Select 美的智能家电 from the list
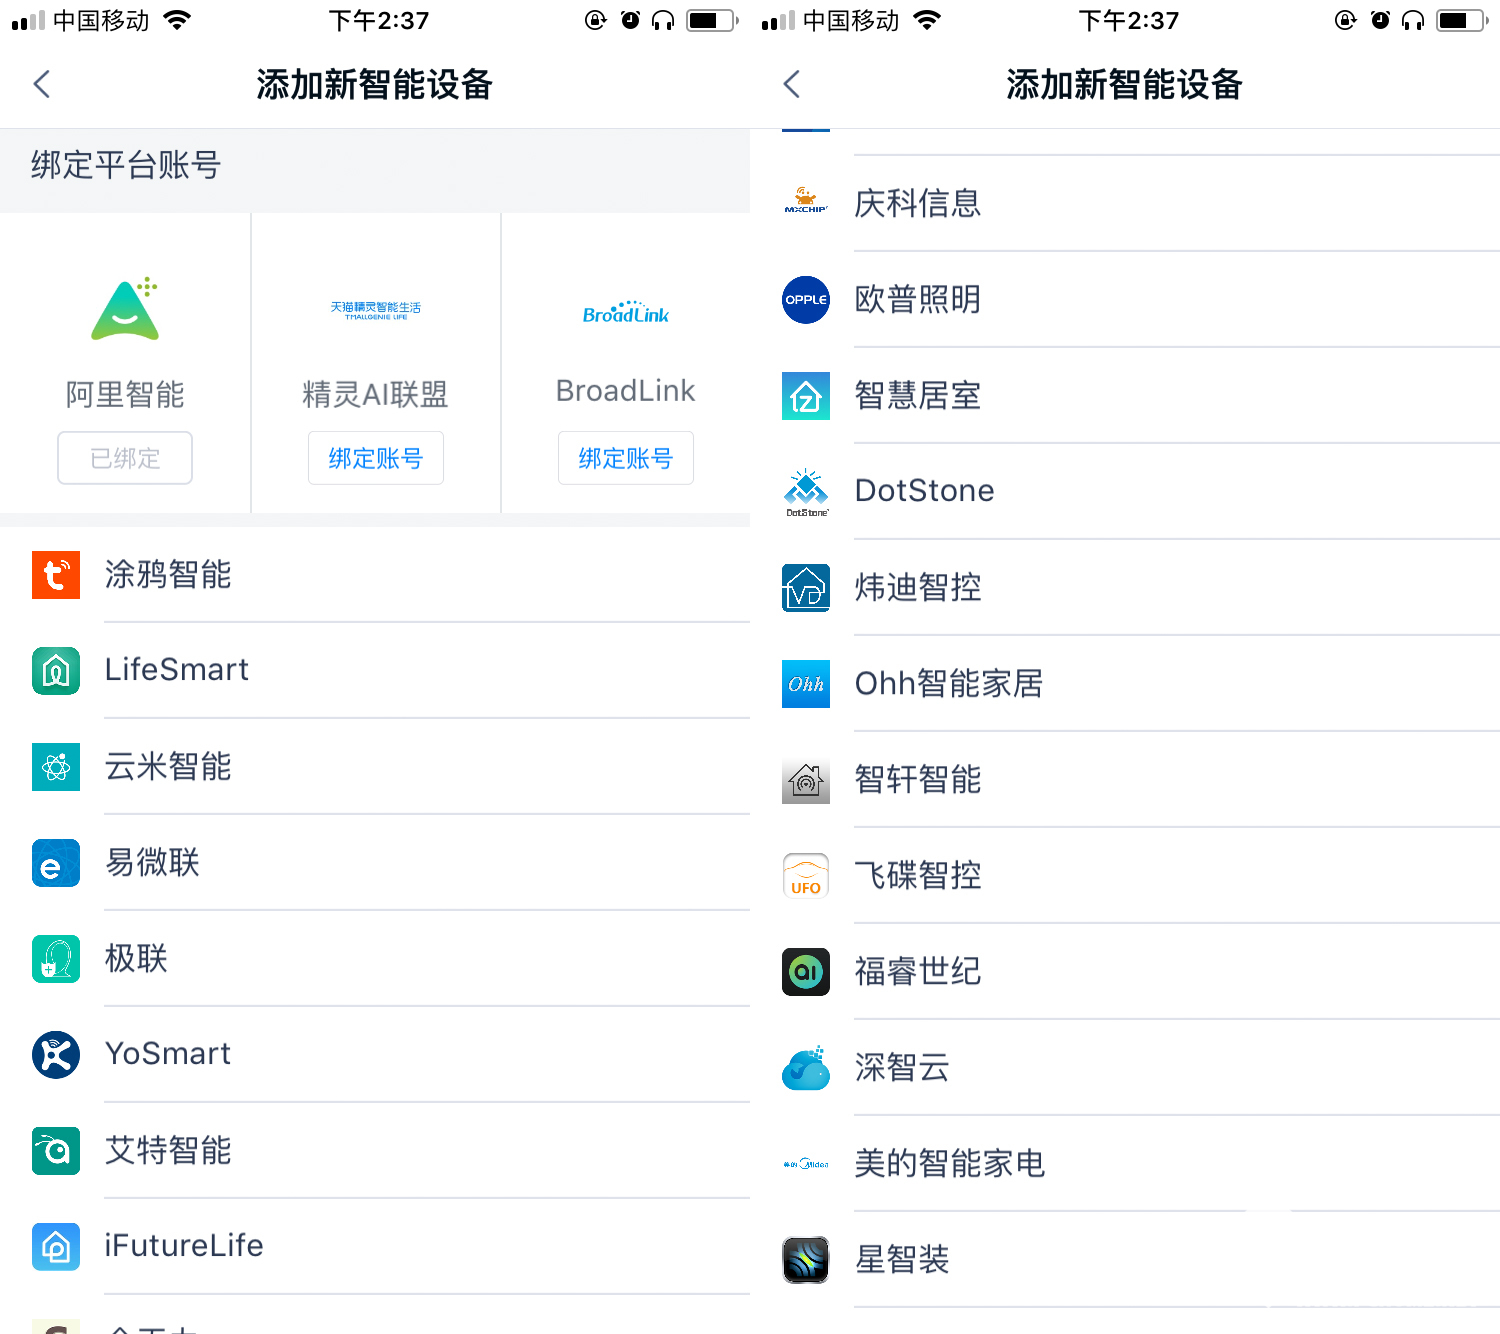This screenshot has width=1500, height=1334. pyautogui.click(x=1125, y=1164)
